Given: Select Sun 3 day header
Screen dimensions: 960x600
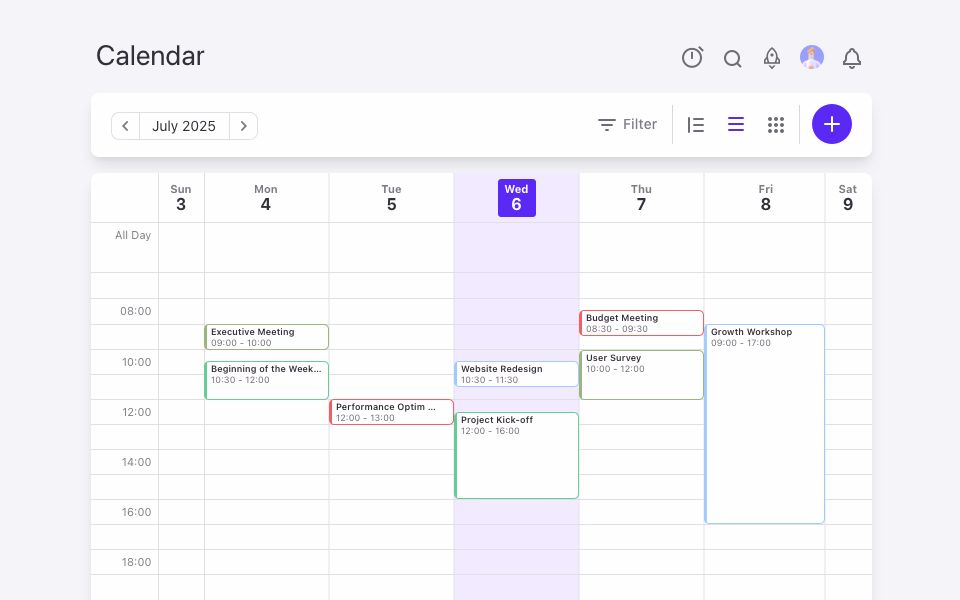Looking at the screenshot, I should (x=181, y=198).
